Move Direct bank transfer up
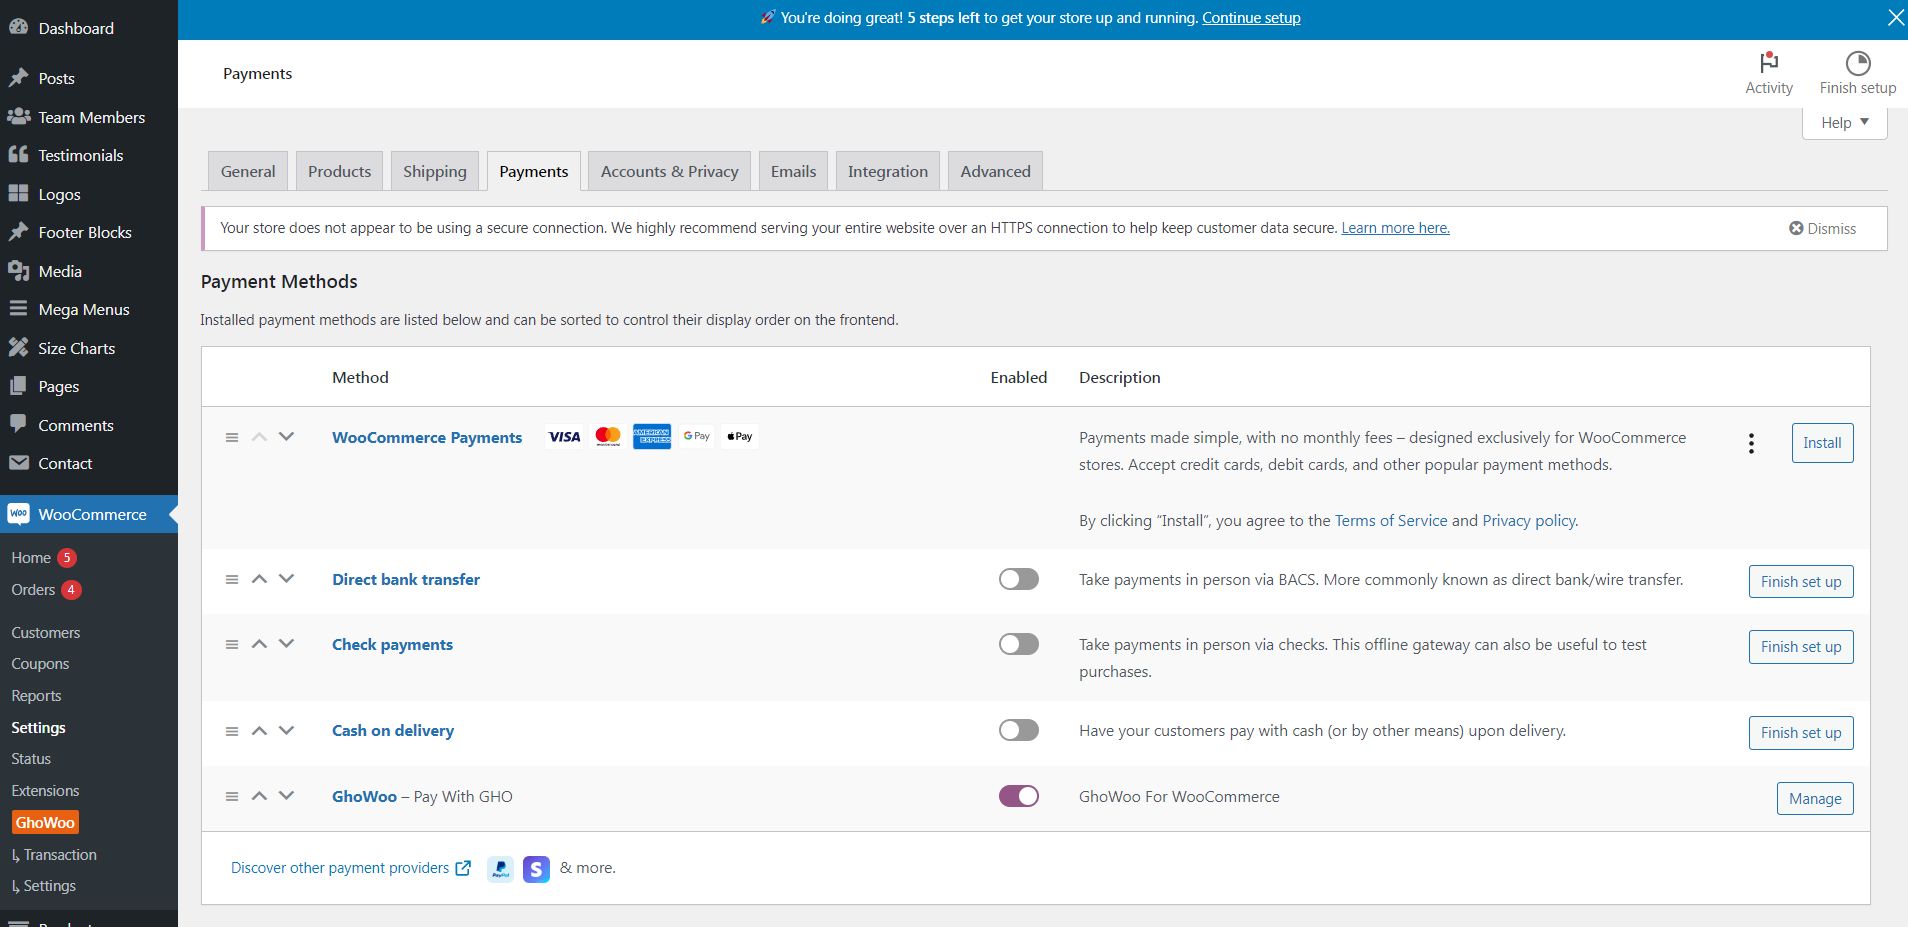 coord(259,579)
